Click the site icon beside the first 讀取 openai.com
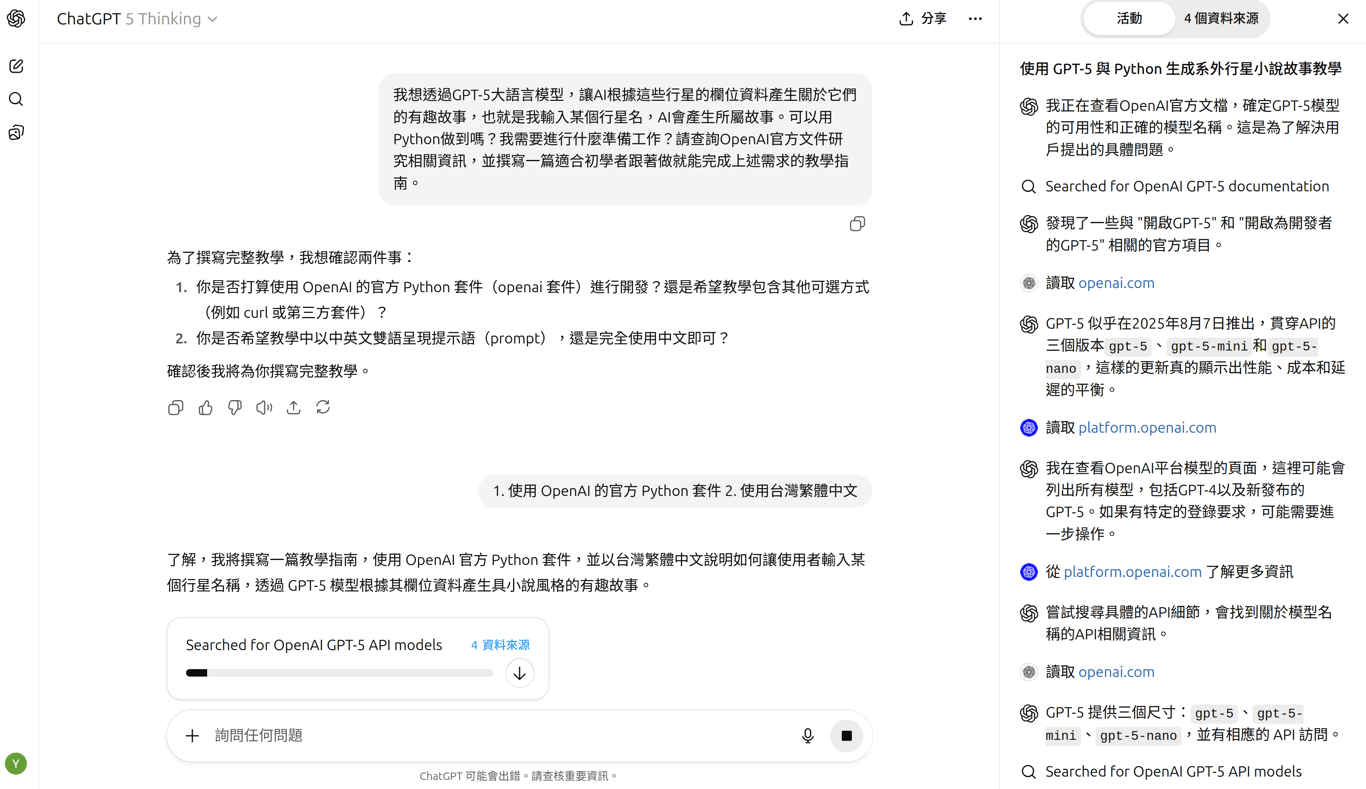 [x=1028, y=284]
